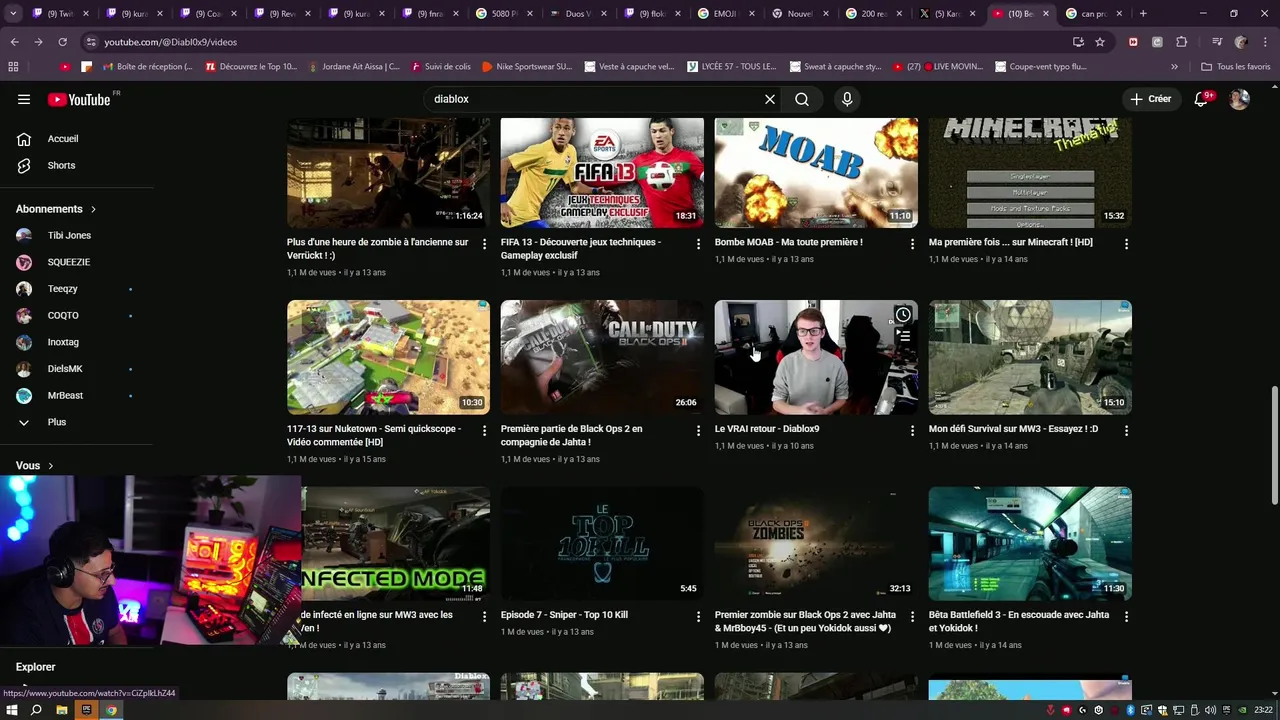The width and height of the screenshot is (1280, 720).
Task: Click the Chrome taskbar icon
Action: click(x=111, y=710)
